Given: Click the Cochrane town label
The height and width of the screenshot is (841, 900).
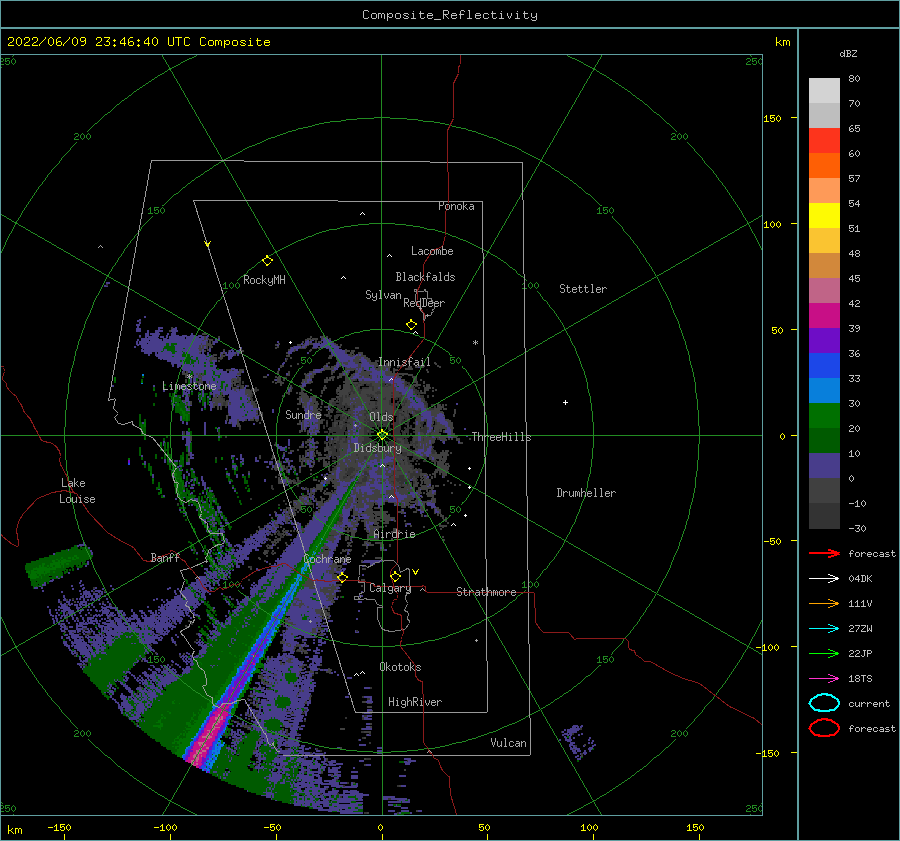Looking at the screenshot, I should click(327, 559).
